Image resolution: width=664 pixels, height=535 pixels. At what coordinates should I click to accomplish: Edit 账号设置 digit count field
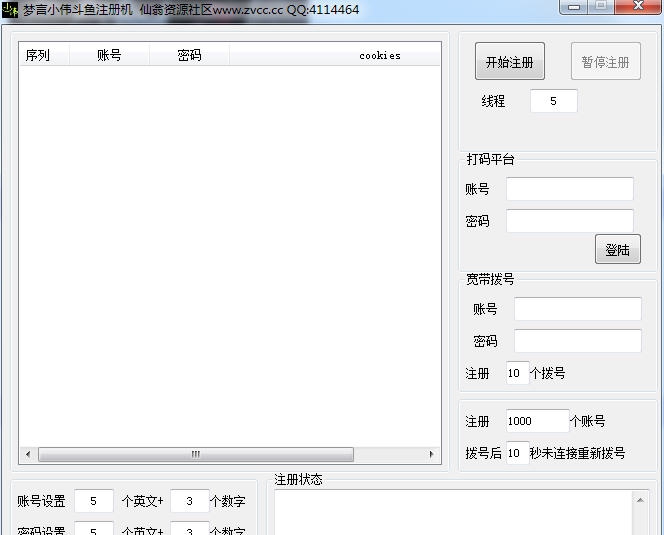[190, 501]
